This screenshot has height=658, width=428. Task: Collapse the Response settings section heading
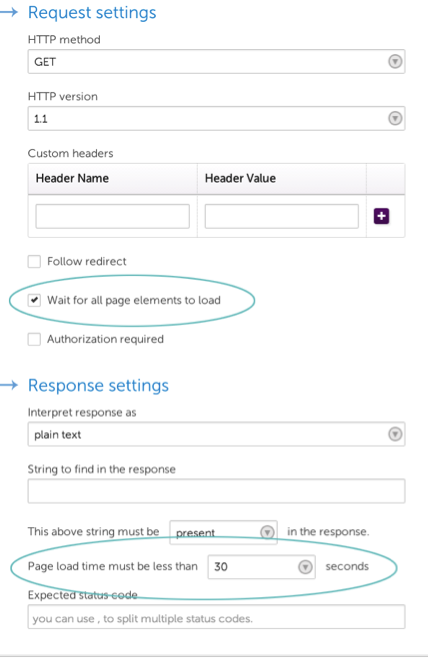98,385
